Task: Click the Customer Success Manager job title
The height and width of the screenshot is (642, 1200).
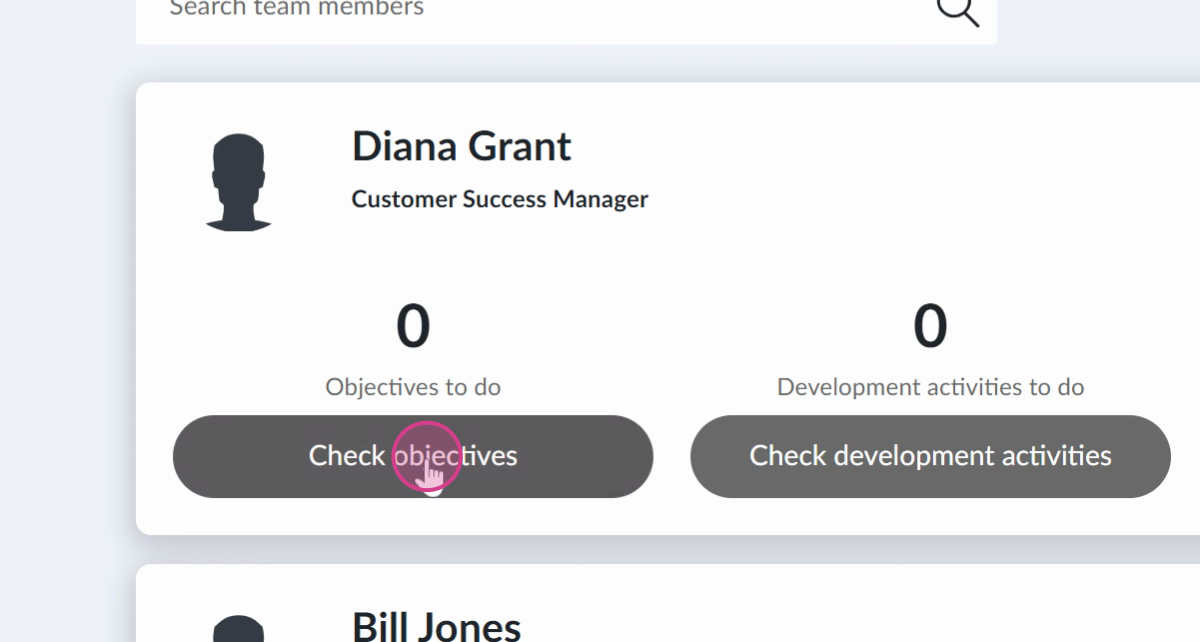Action: 499,199
